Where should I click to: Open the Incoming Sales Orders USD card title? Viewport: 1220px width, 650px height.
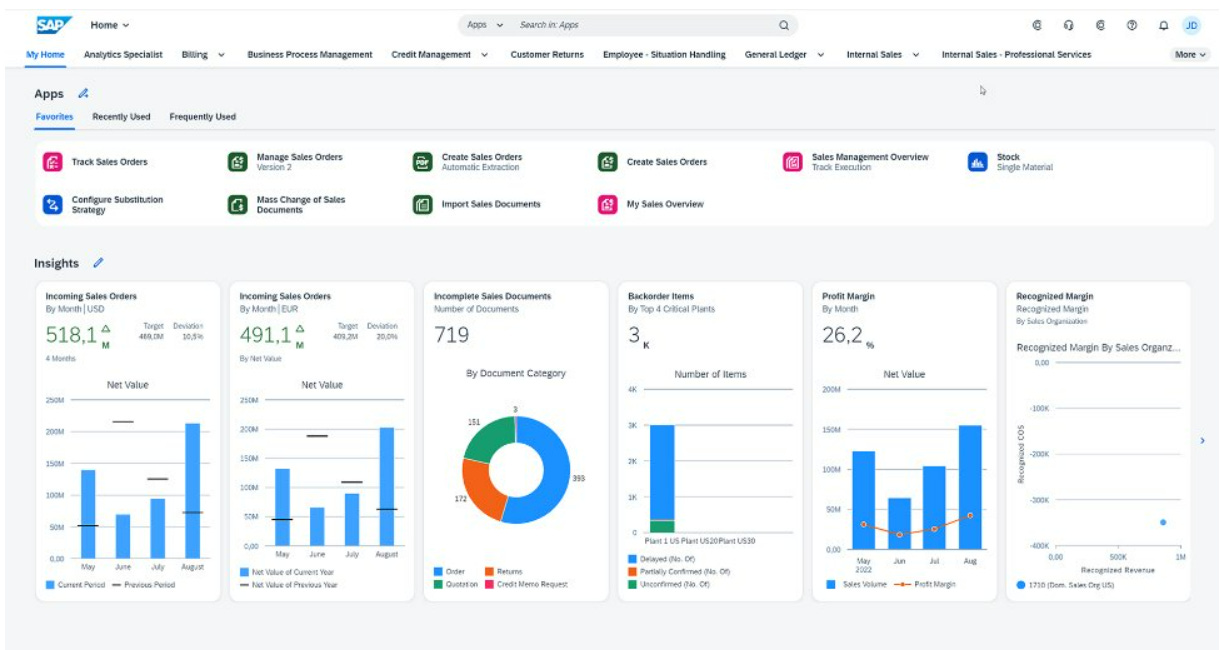(x=91, y=297)
